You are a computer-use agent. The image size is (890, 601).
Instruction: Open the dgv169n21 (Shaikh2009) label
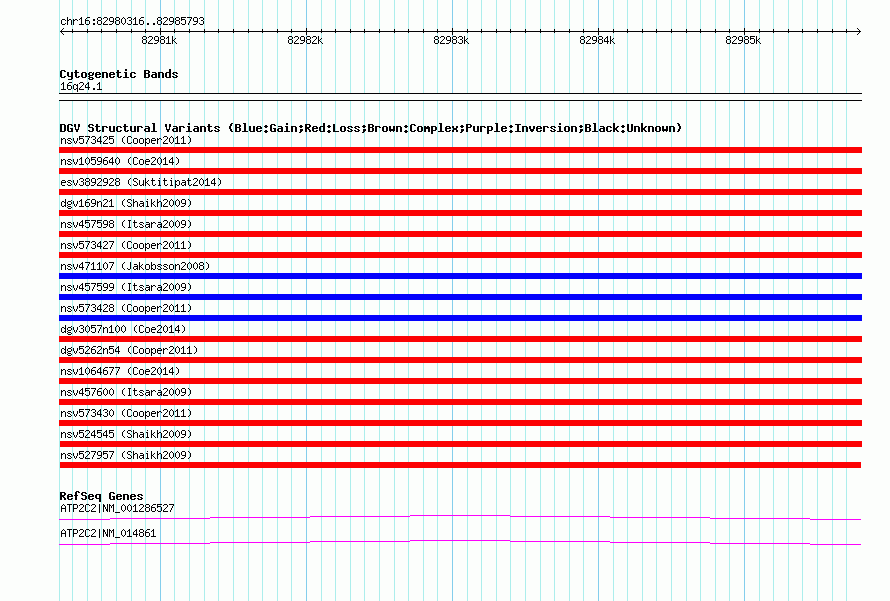[x=126, y=203]
